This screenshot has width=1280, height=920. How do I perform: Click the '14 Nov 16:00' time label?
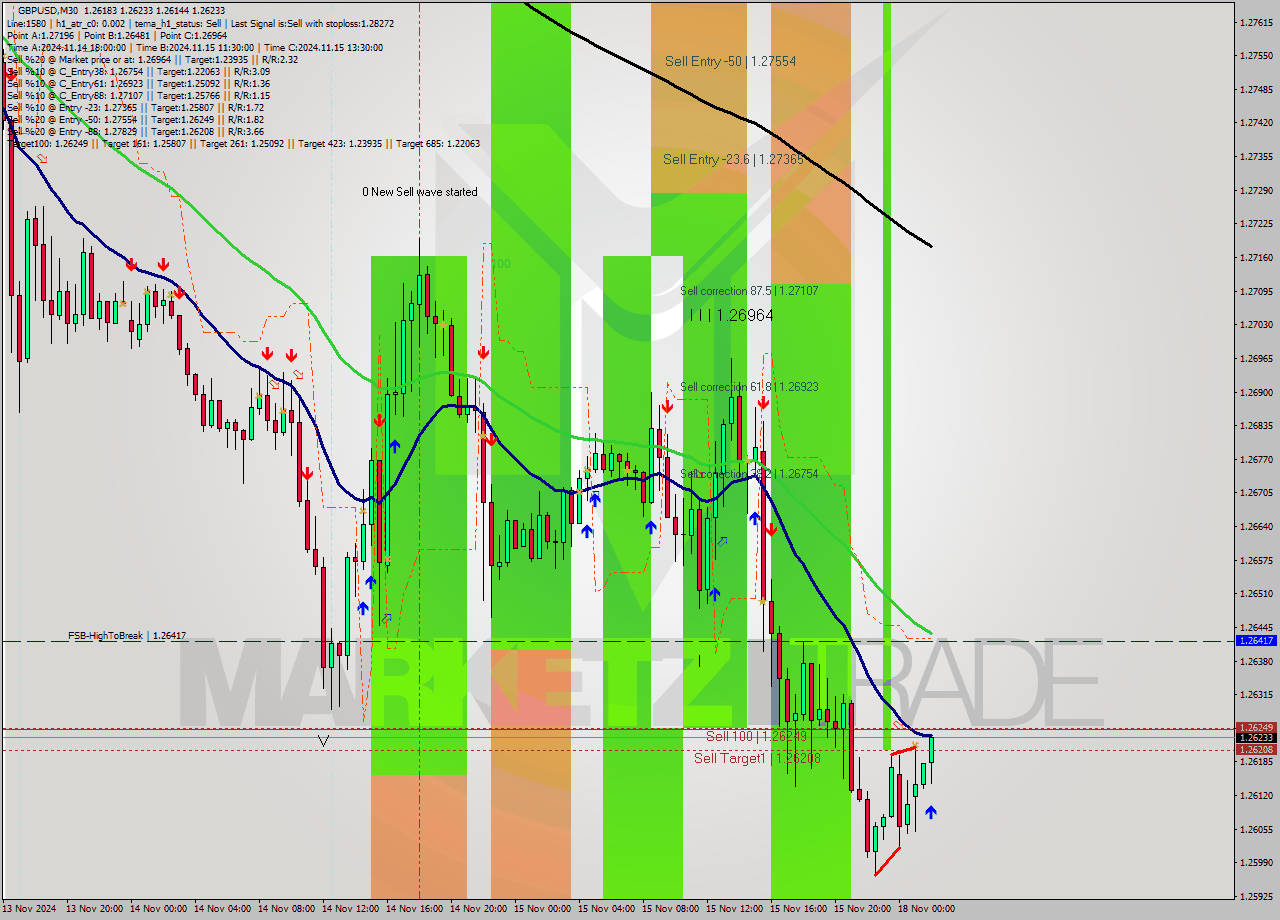pyautogui.click(x=414, y=909)
